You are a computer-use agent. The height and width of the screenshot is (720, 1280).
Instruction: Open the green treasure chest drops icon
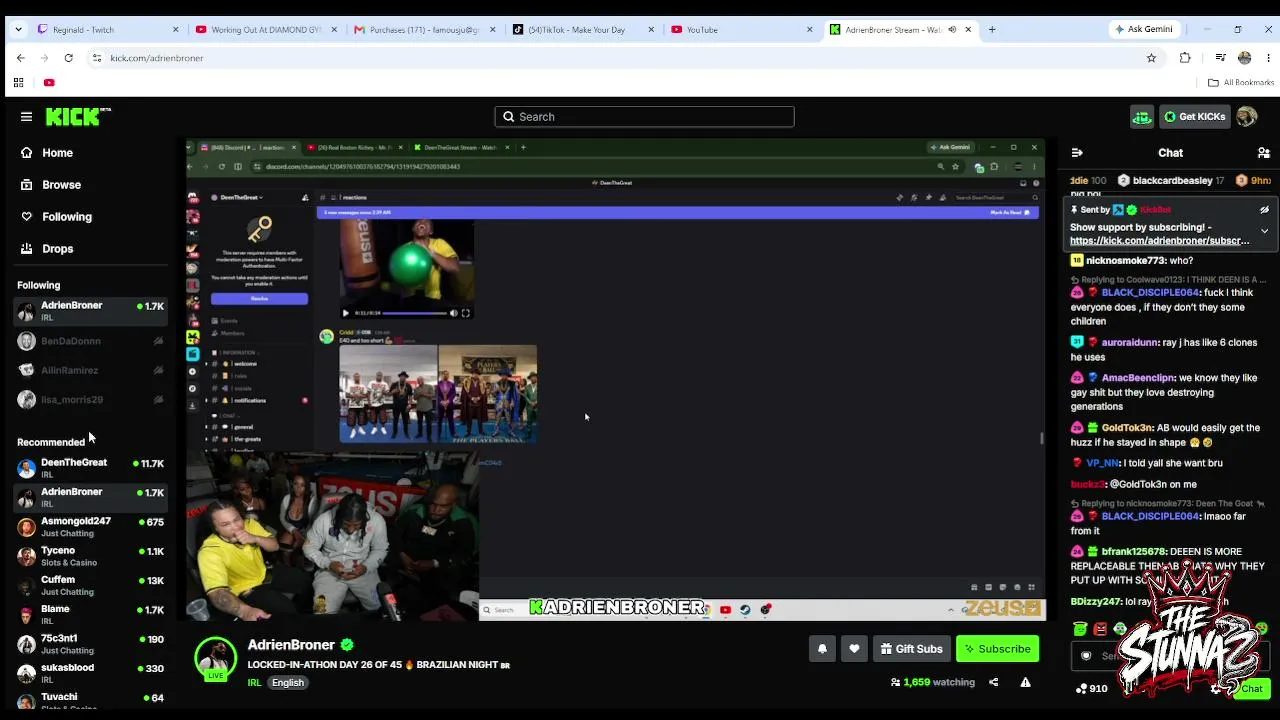click(1142, 117)
